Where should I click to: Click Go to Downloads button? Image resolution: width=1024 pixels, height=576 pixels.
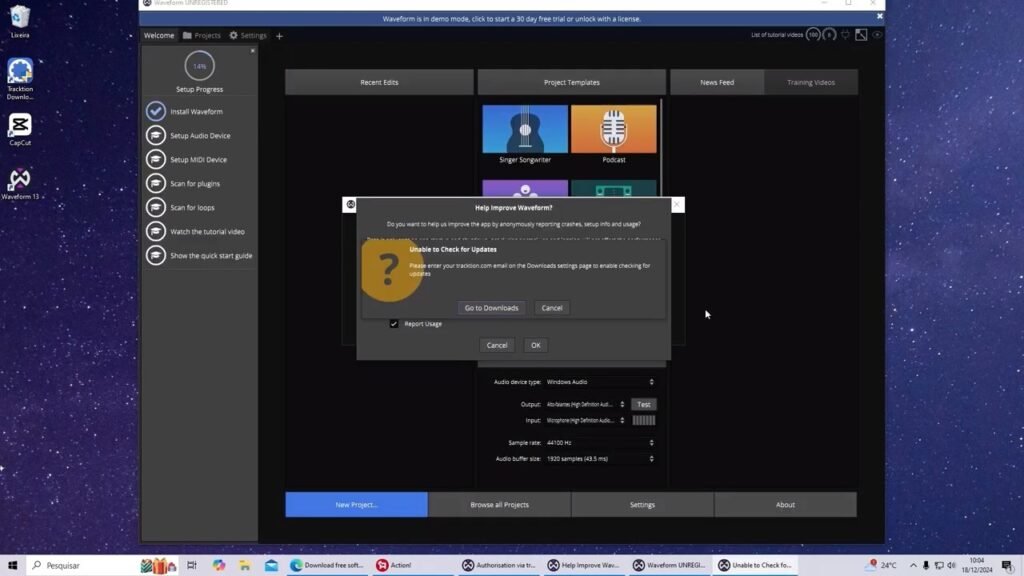pos(491,308)
